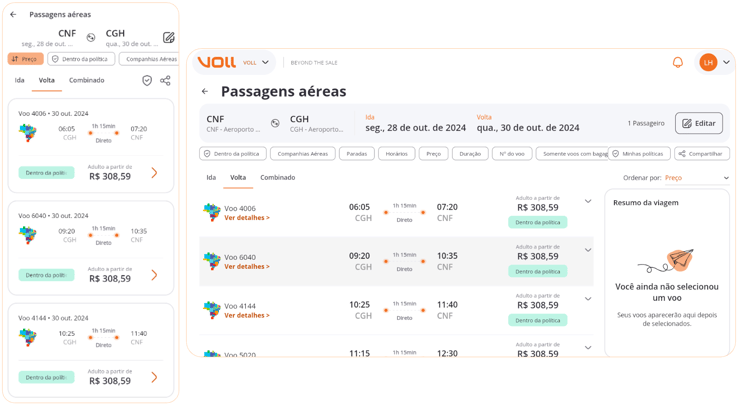The image size is (738, 405).
Task: Go back using the mobile header arrow
Action: [x=13, y=15]
